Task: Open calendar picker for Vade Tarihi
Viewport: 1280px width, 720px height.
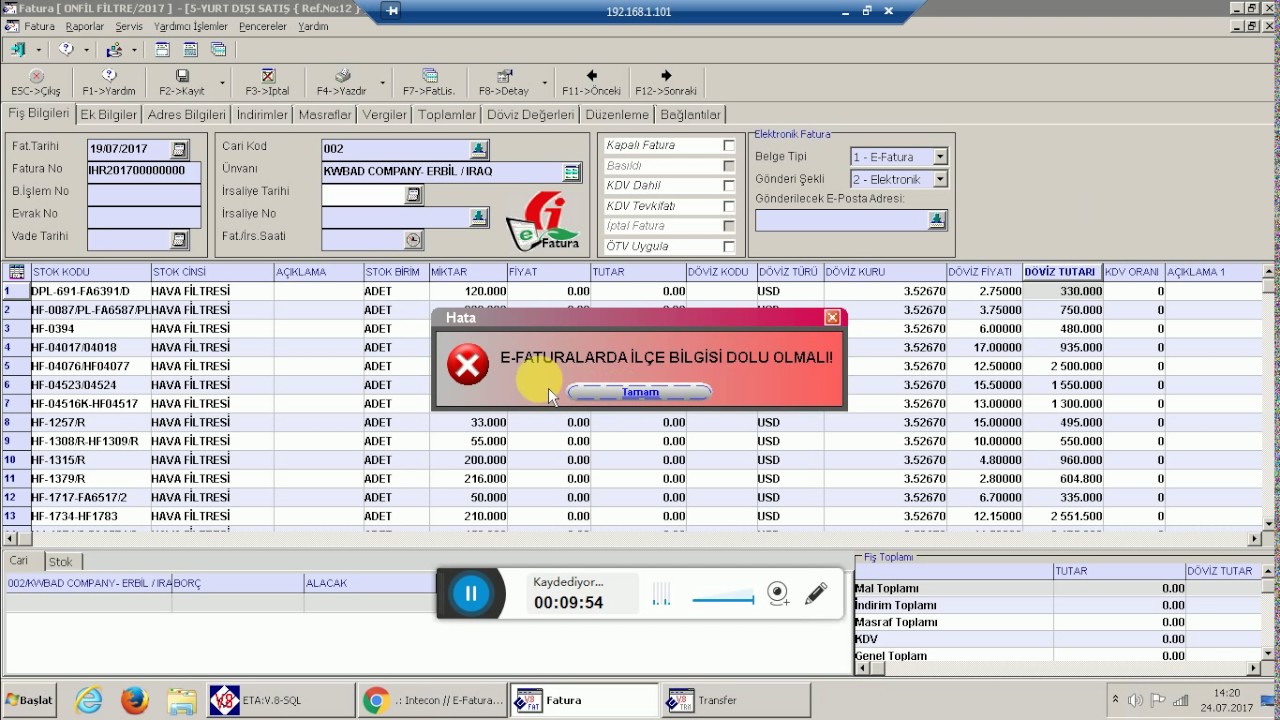Action: pos(179,239)
